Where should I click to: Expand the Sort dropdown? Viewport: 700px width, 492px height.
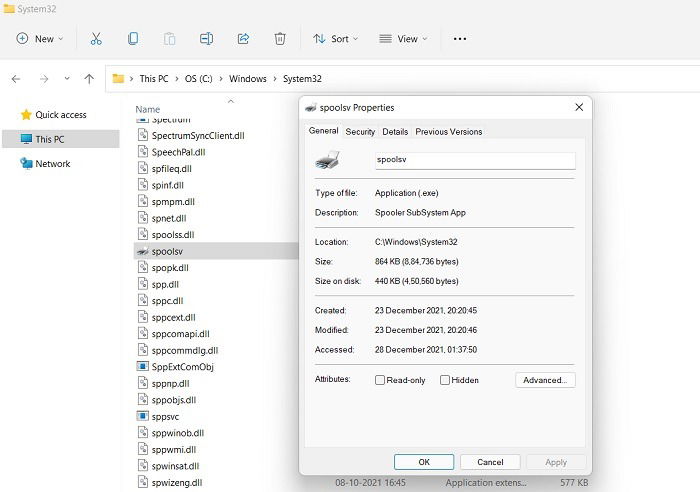pos(336,39)
